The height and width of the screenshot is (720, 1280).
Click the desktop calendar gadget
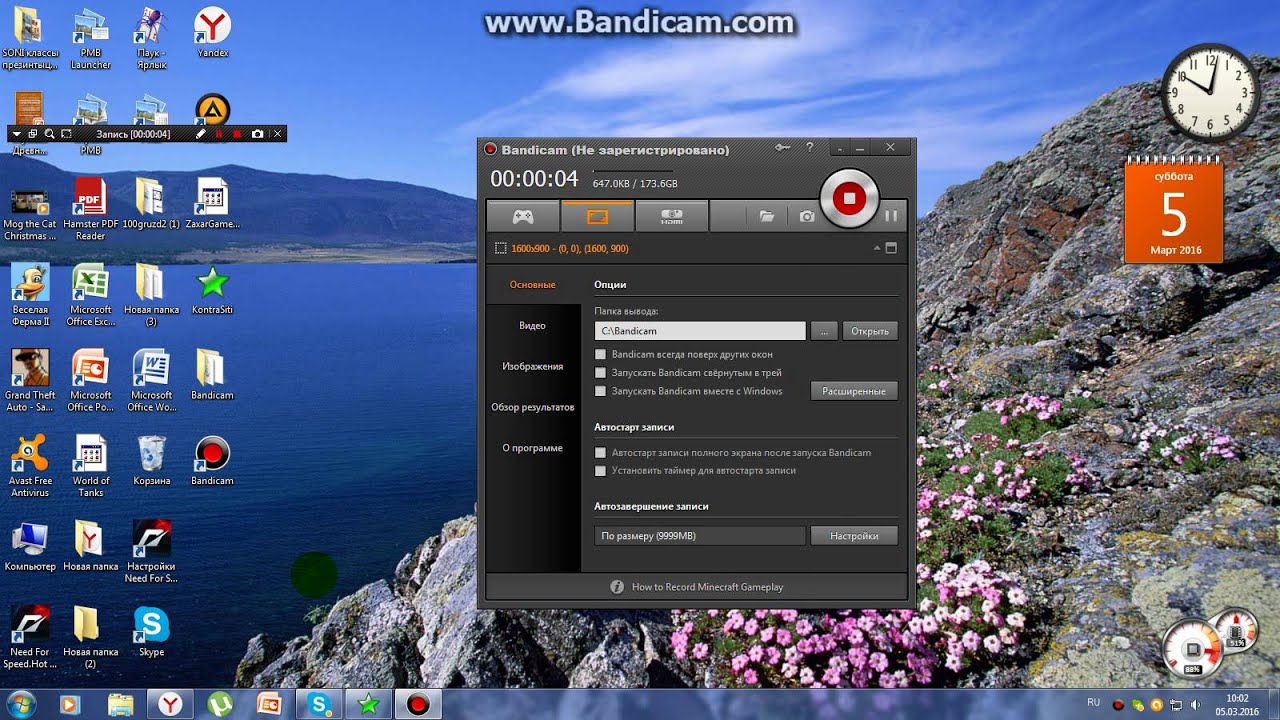pyautogui.click(x=1174, y=209)
